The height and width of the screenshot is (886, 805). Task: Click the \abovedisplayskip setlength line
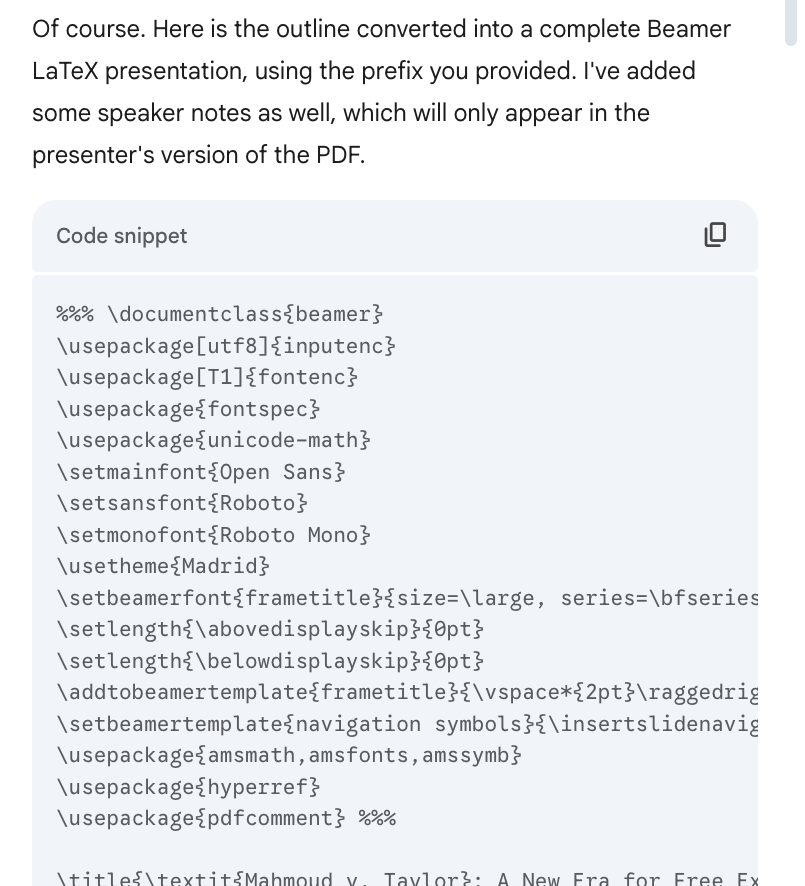point(270,629)
